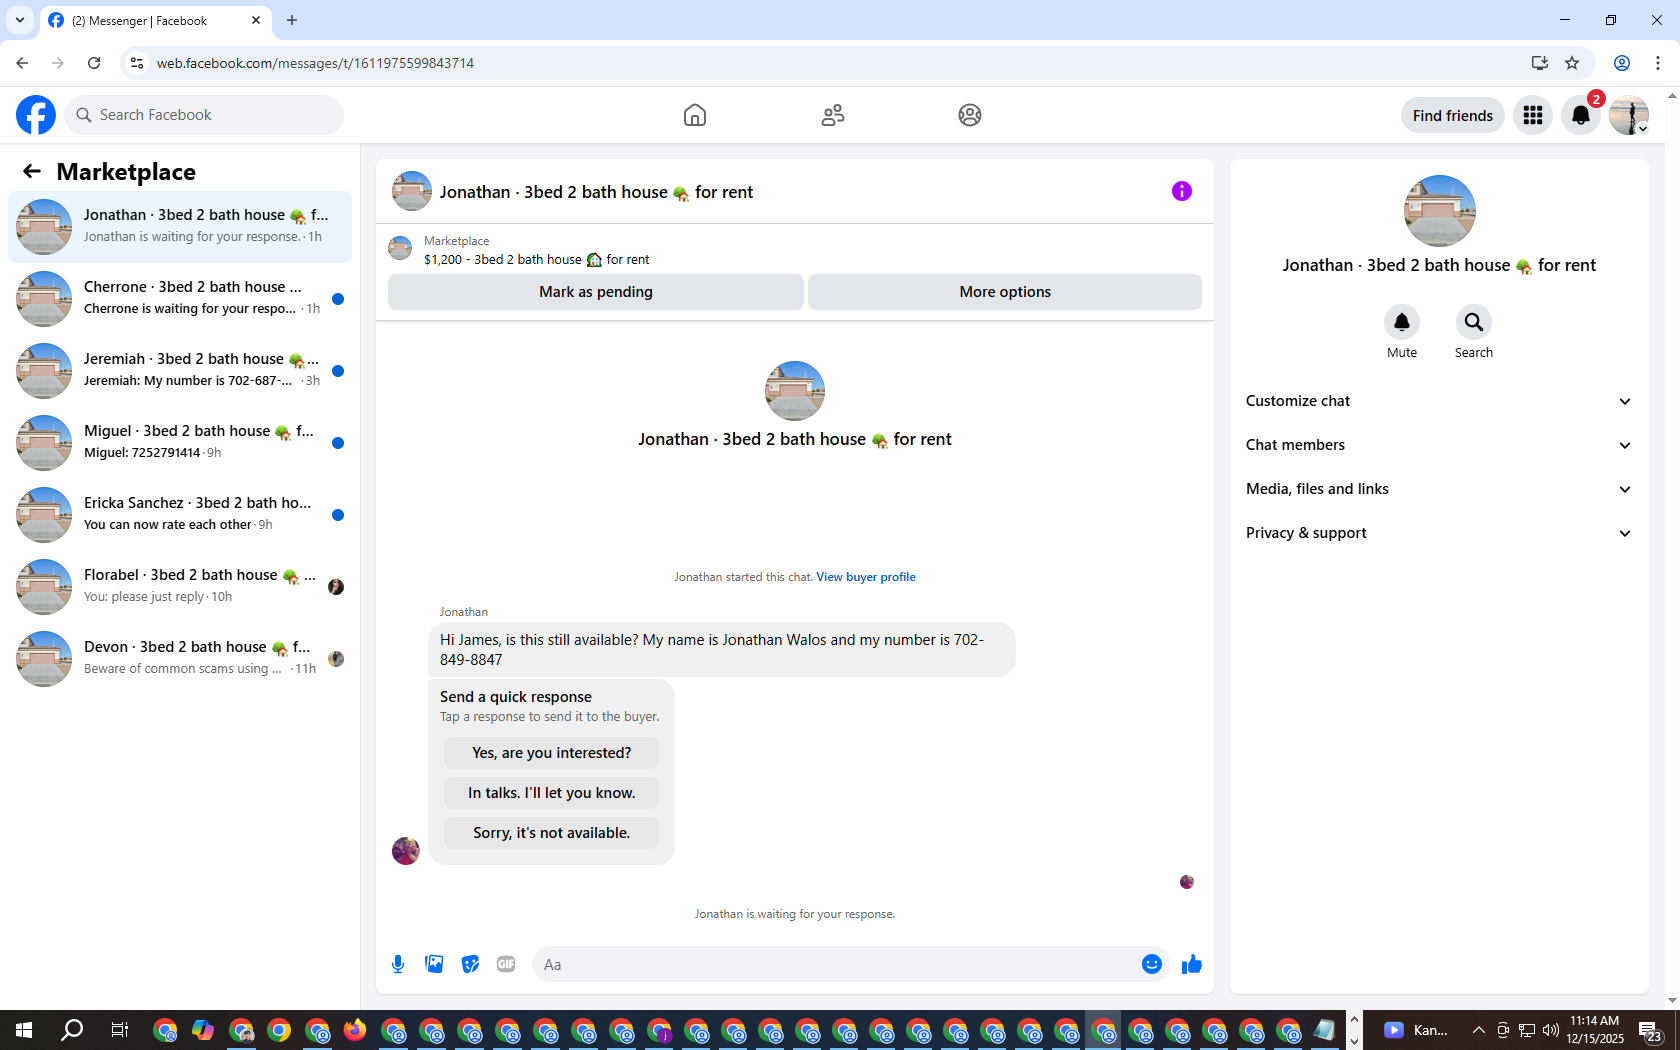The image size is (1680, 1050).
Task: Open View buyer profile link
Action: tap(866, 577)
